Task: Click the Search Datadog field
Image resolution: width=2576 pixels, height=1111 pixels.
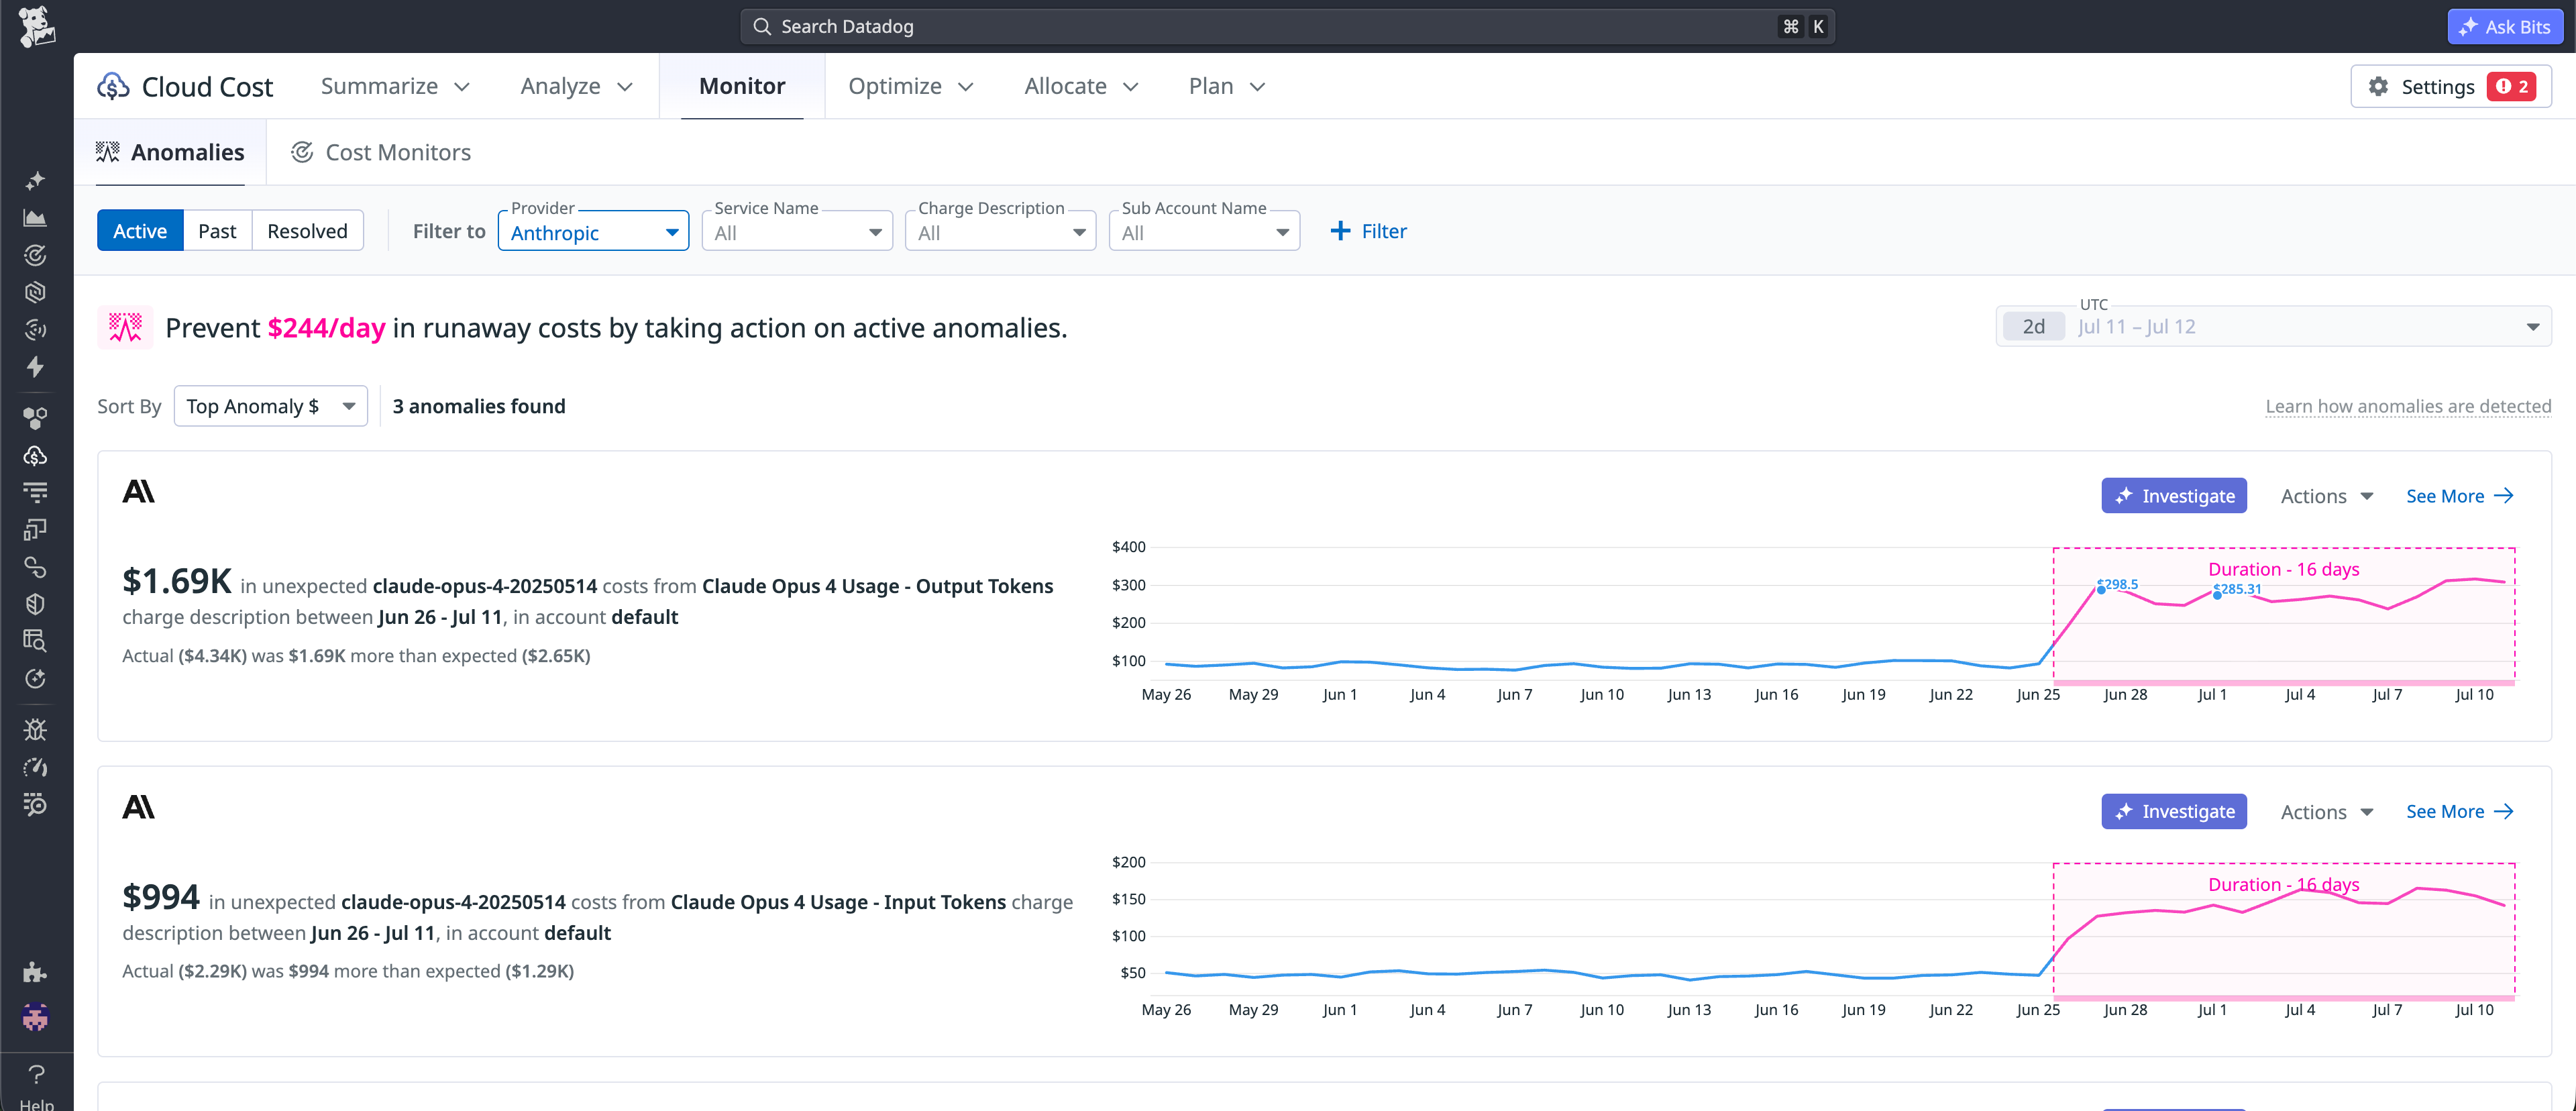Action: point(1287,26)
